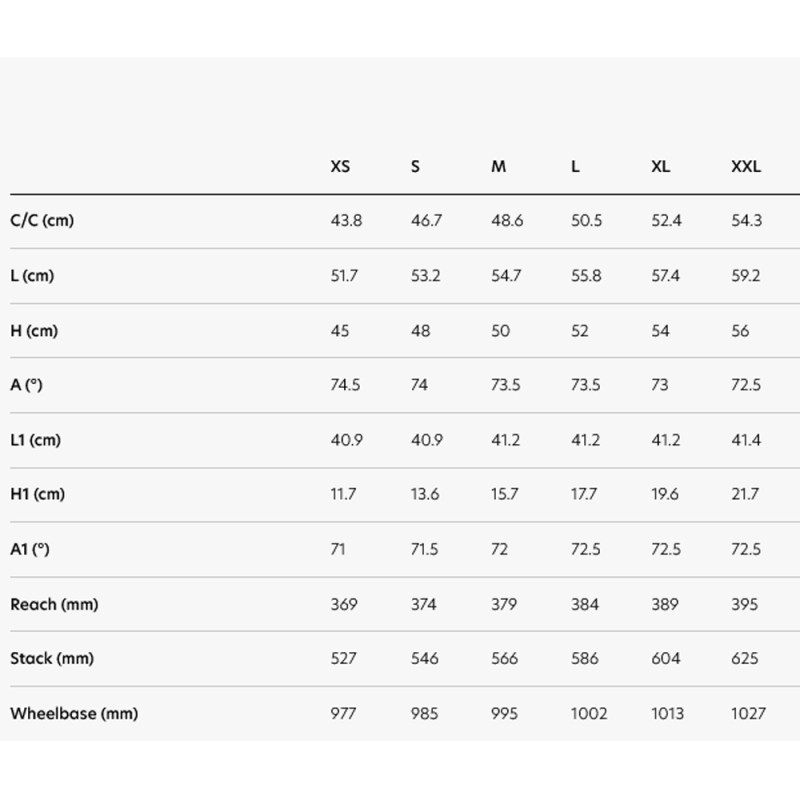Image resolution: width=800 pixels, height=800 pixels.
Task: Click the A1 (°) row label
Action: 31,549
